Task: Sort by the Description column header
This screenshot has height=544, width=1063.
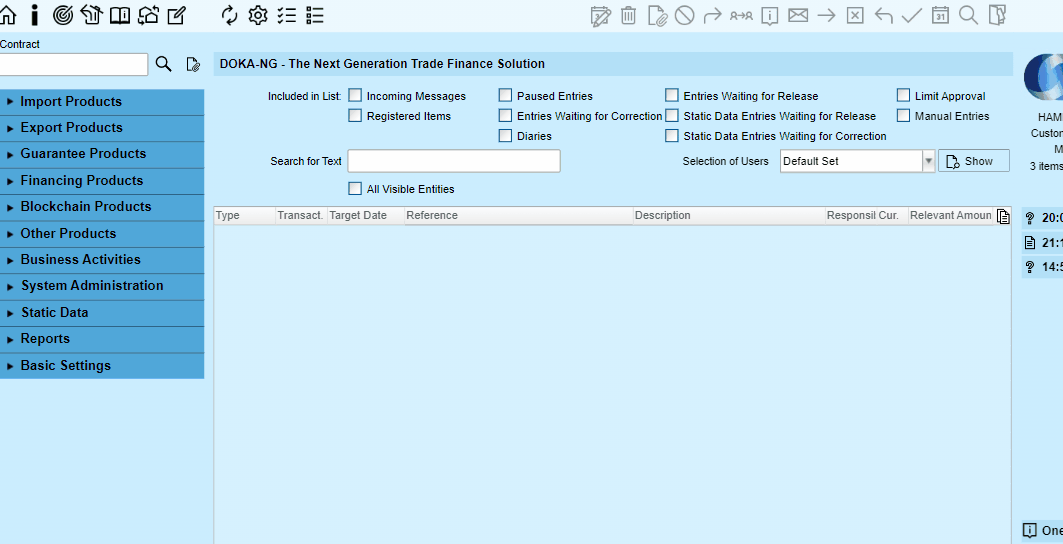Action: click(x=729, y=216)
